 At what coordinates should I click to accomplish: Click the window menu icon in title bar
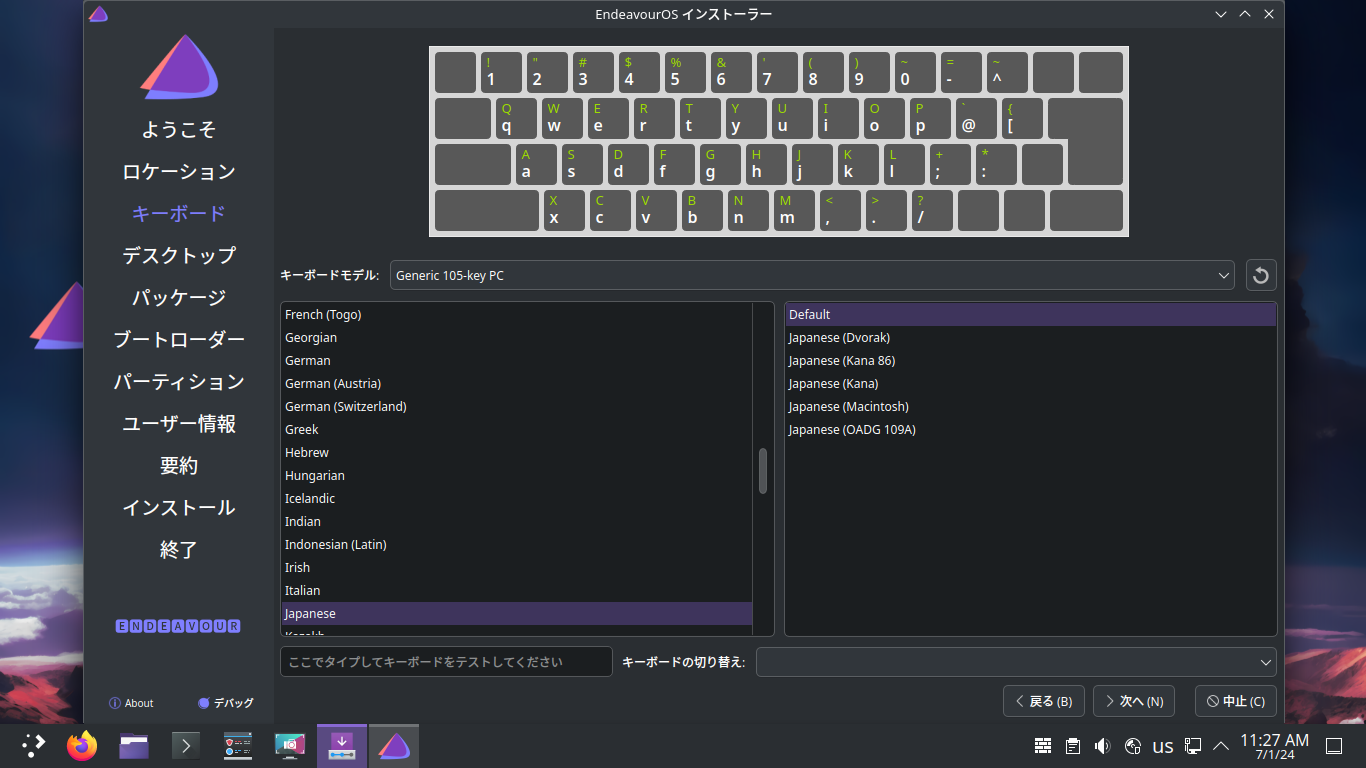click(98, 14)
